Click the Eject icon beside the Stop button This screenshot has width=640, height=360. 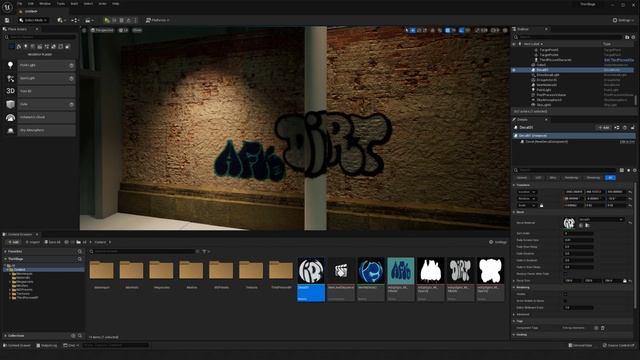[129, 20]
